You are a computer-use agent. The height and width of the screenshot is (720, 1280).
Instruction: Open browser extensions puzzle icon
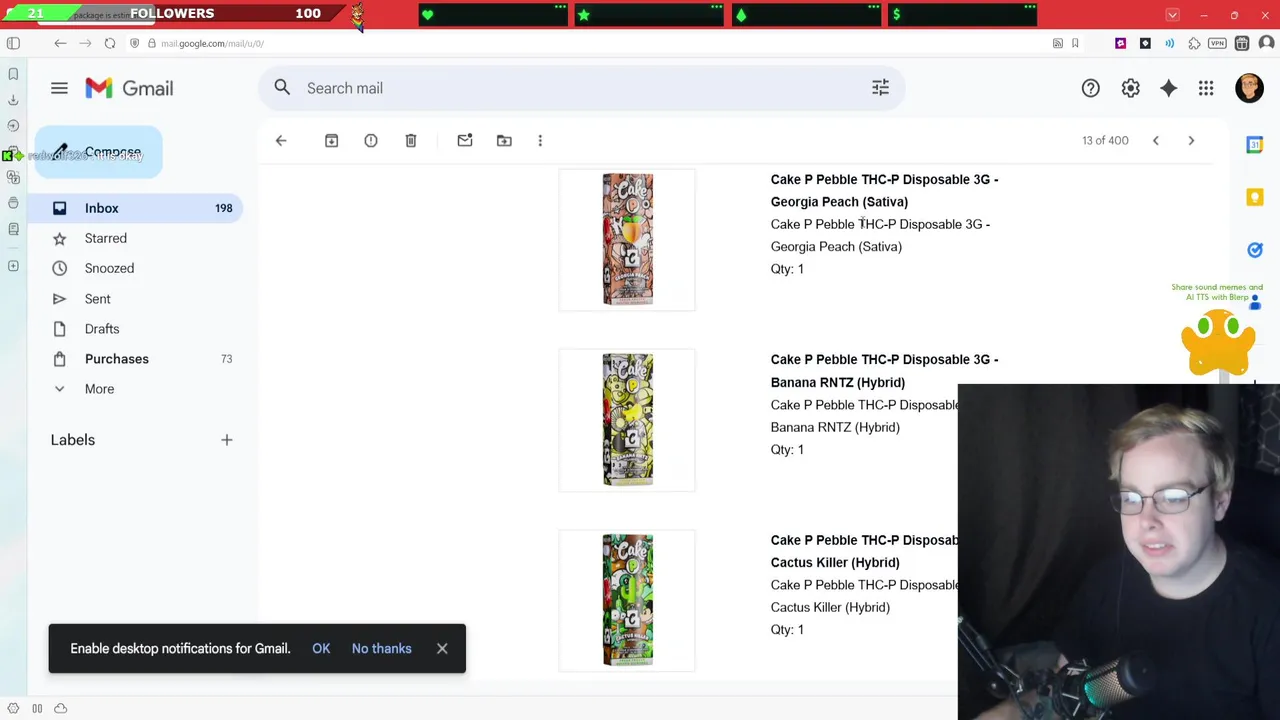click(1194, 43)
